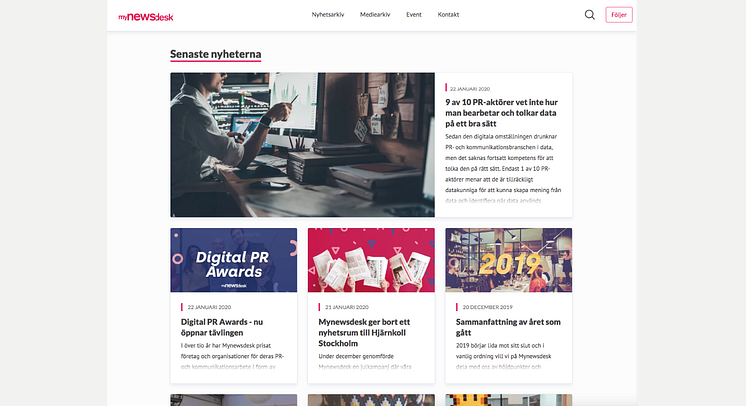The width and height of the screenshot is (746, 406).
Task: Click the Mynewsdesk logo
Action: pos(146,17)
